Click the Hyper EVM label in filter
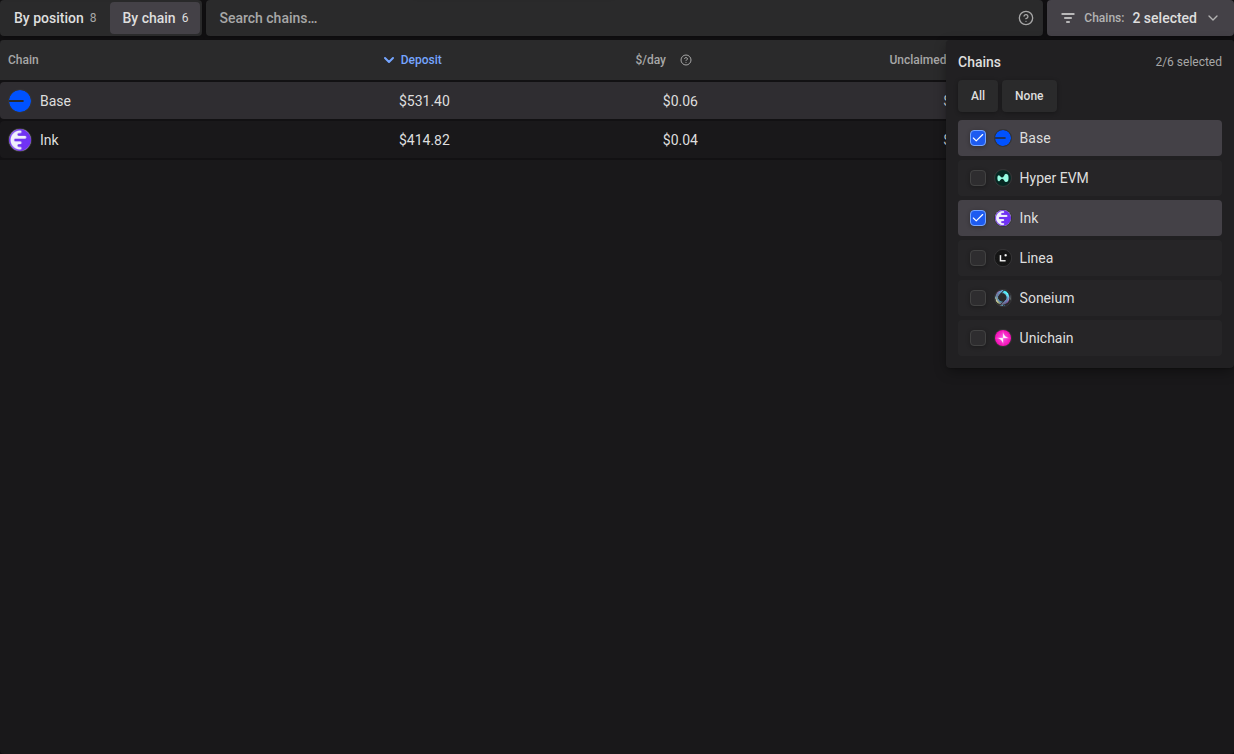1234x754 pixels. click(x=1054, y=178)
